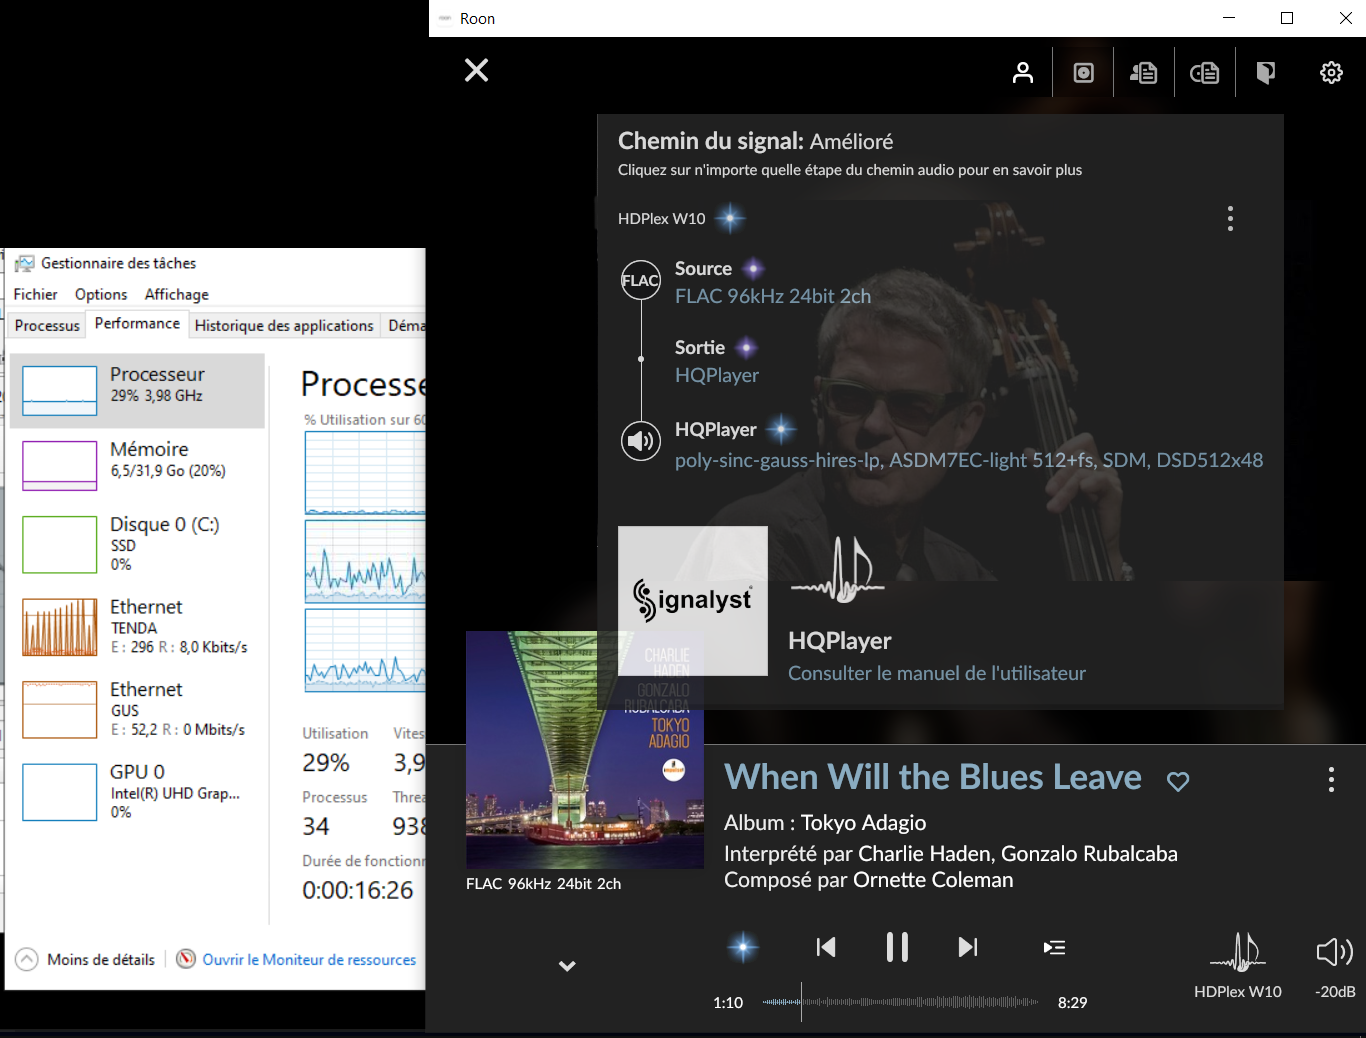Click the Task Manager title bar icon

[x=25, y=263]
